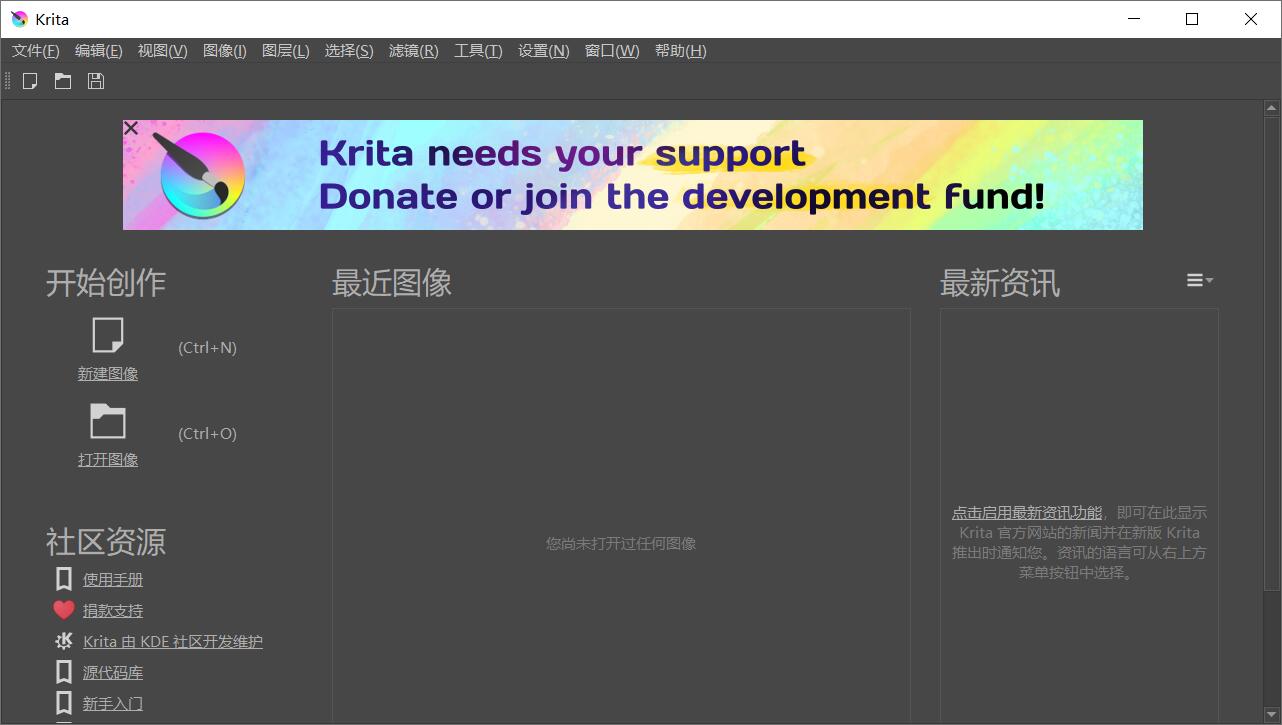Click the 最近图像 heading

[392, 282]
